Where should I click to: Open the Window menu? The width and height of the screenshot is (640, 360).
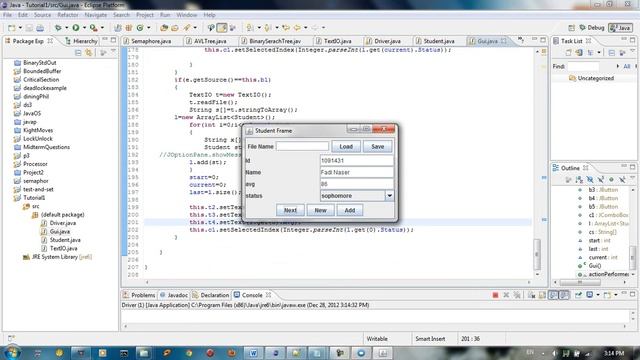click(x=187, y=15)
